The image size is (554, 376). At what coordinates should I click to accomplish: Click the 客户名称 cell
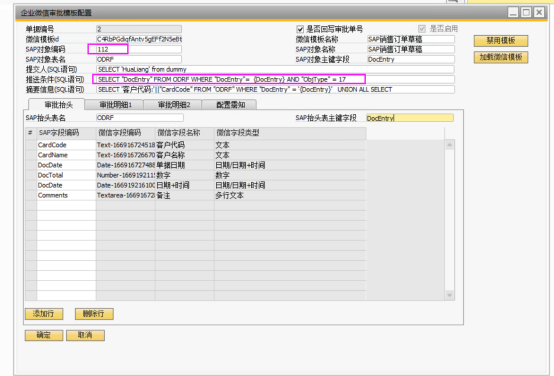[x=184, y=155]
